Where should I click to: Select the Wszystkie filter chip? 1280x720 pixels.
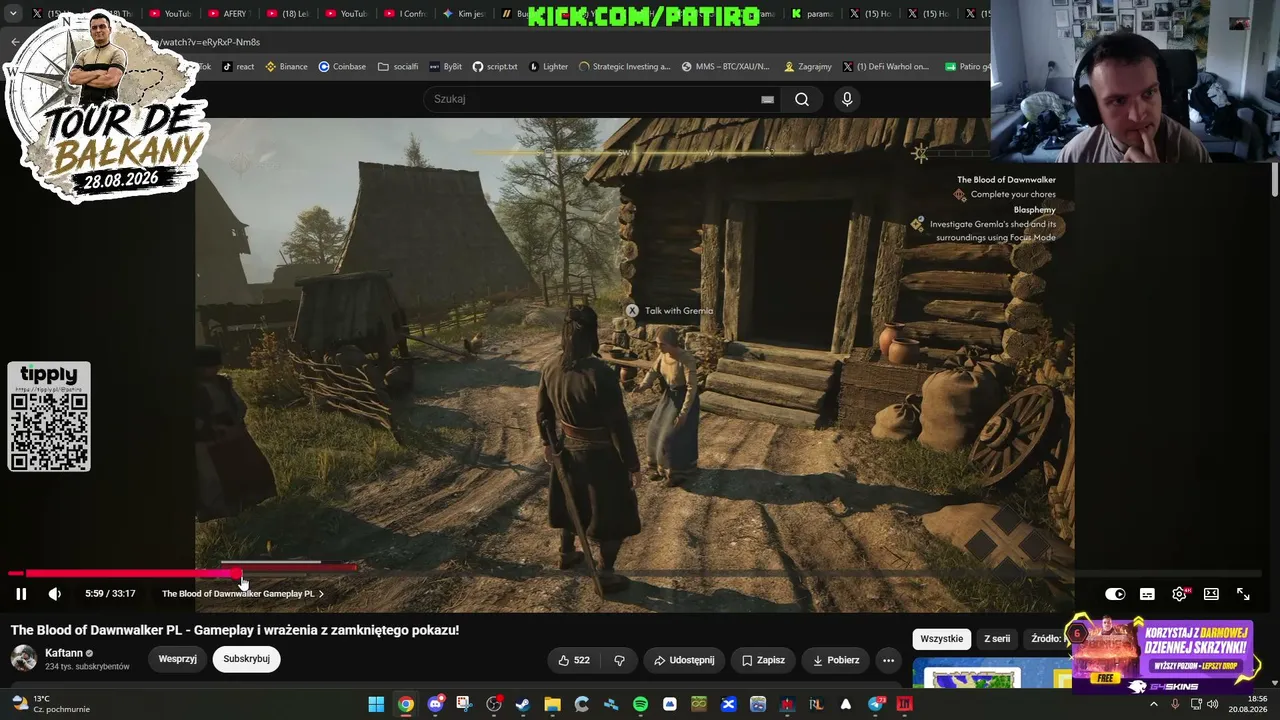(942, 639)
